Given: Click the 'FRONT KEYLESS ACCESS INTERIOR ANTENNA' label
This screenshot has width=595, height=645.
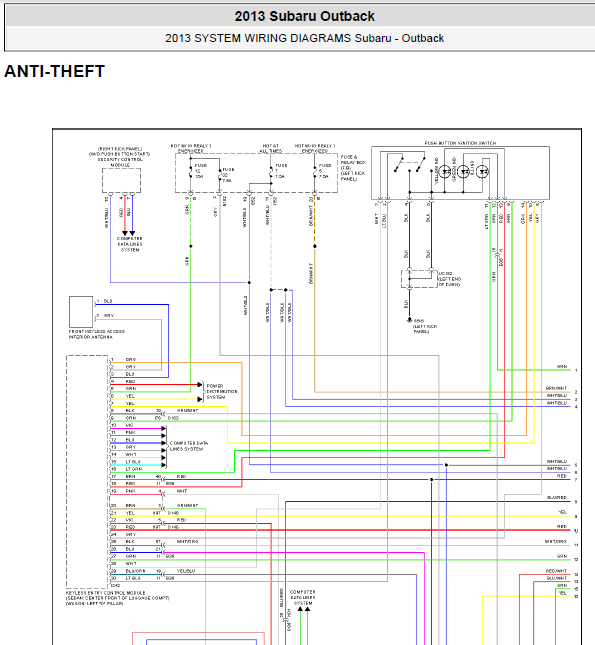Looking at the screenshot, I should click(97, 334).
